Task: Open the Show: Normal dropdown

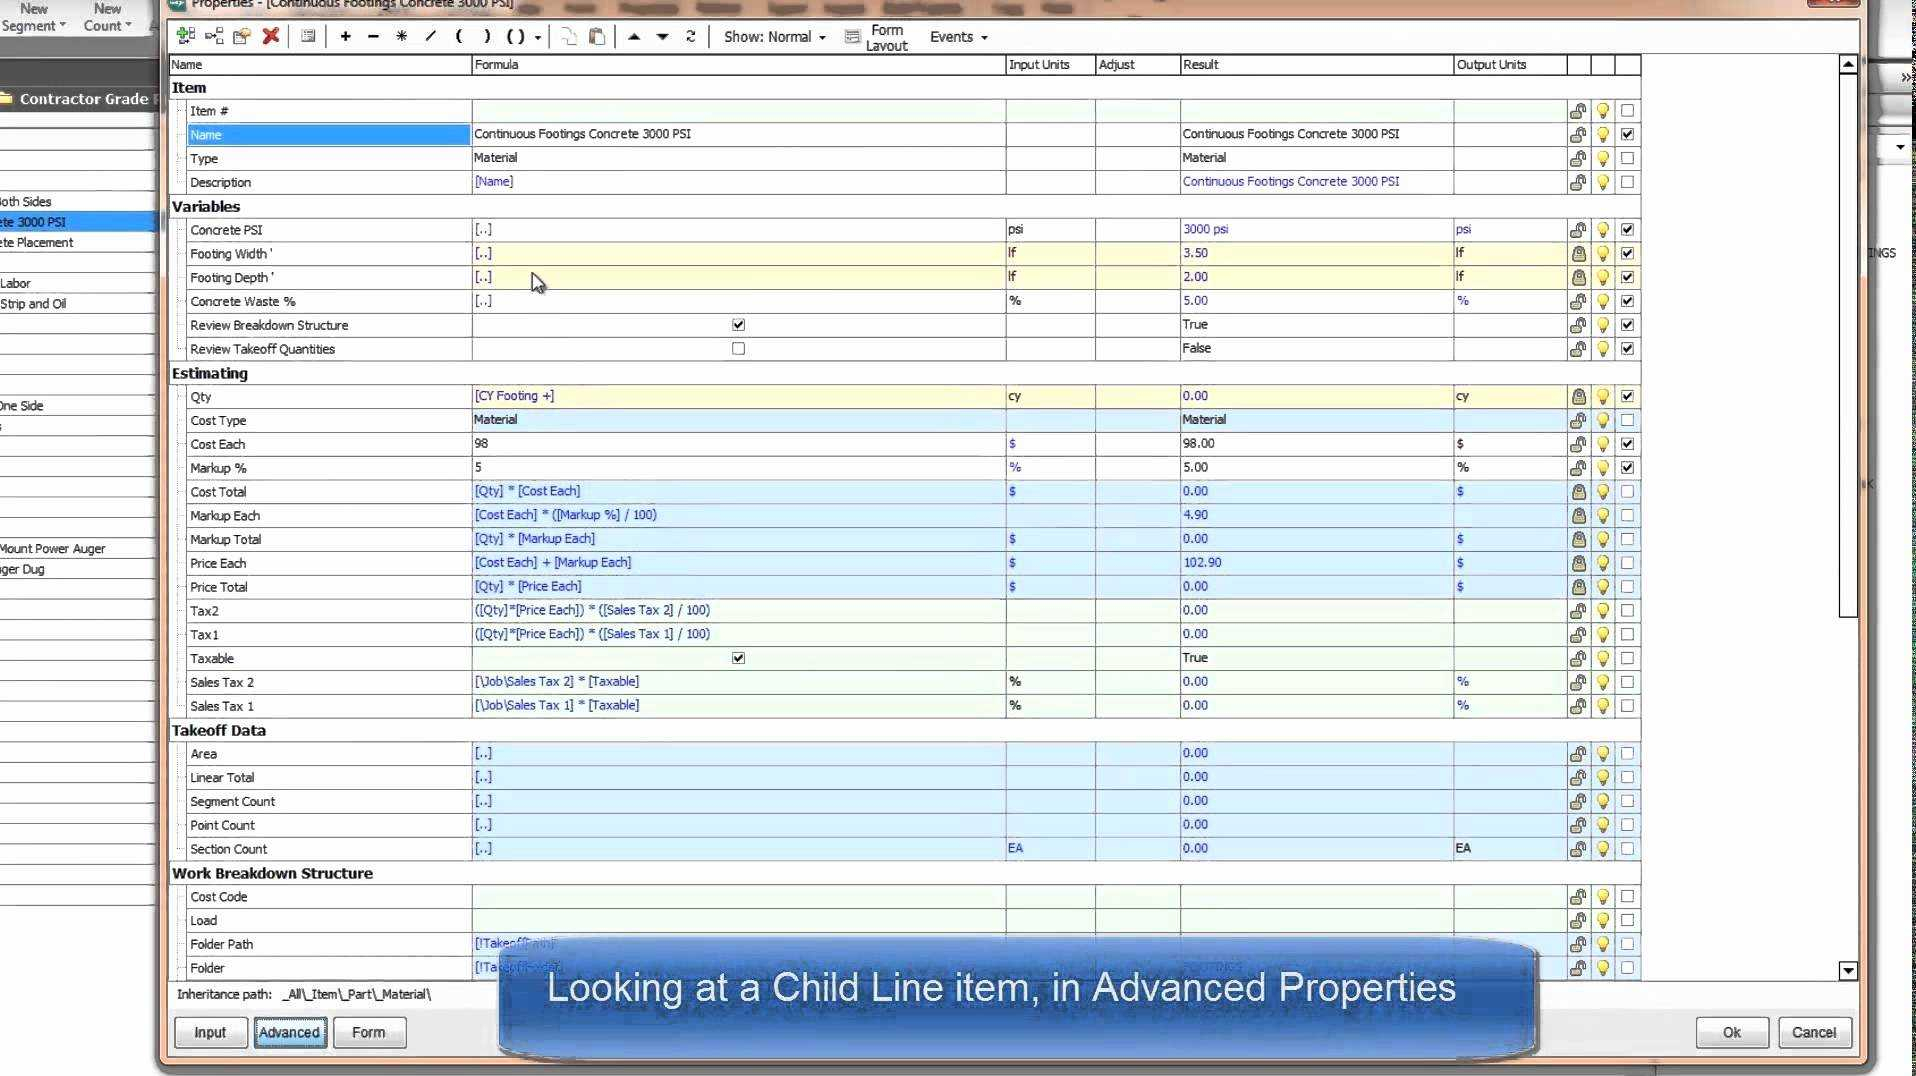Action: [x=775, y=36]
